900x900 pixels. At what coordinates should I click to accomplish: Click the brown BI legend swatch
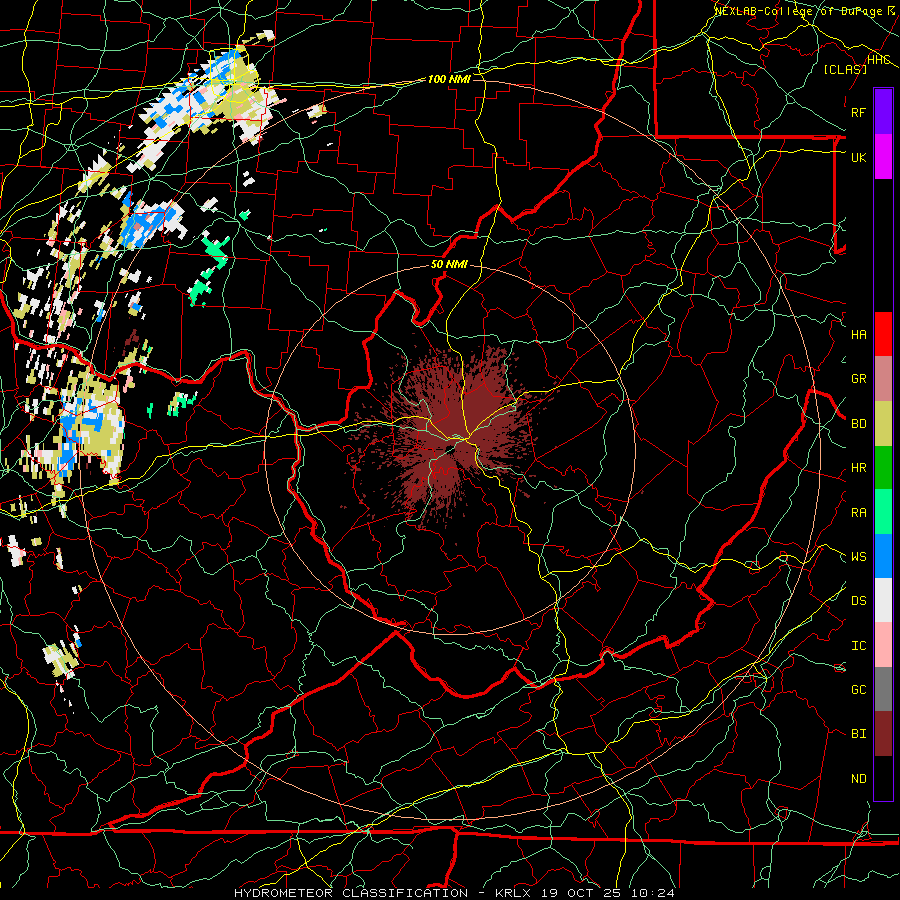[883, 734]
